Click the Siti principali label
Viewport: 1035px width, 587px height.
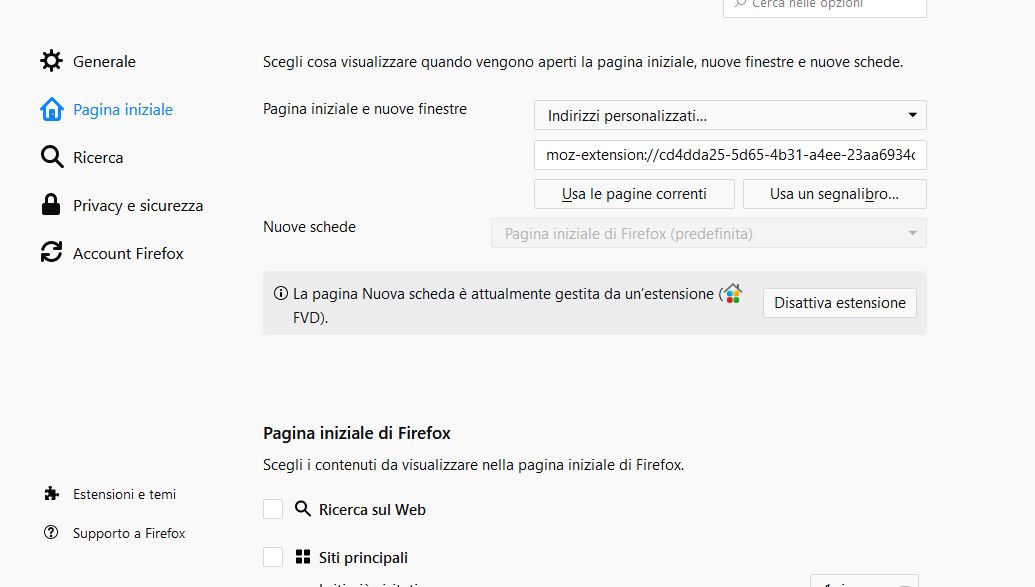(x=363, y=558)
